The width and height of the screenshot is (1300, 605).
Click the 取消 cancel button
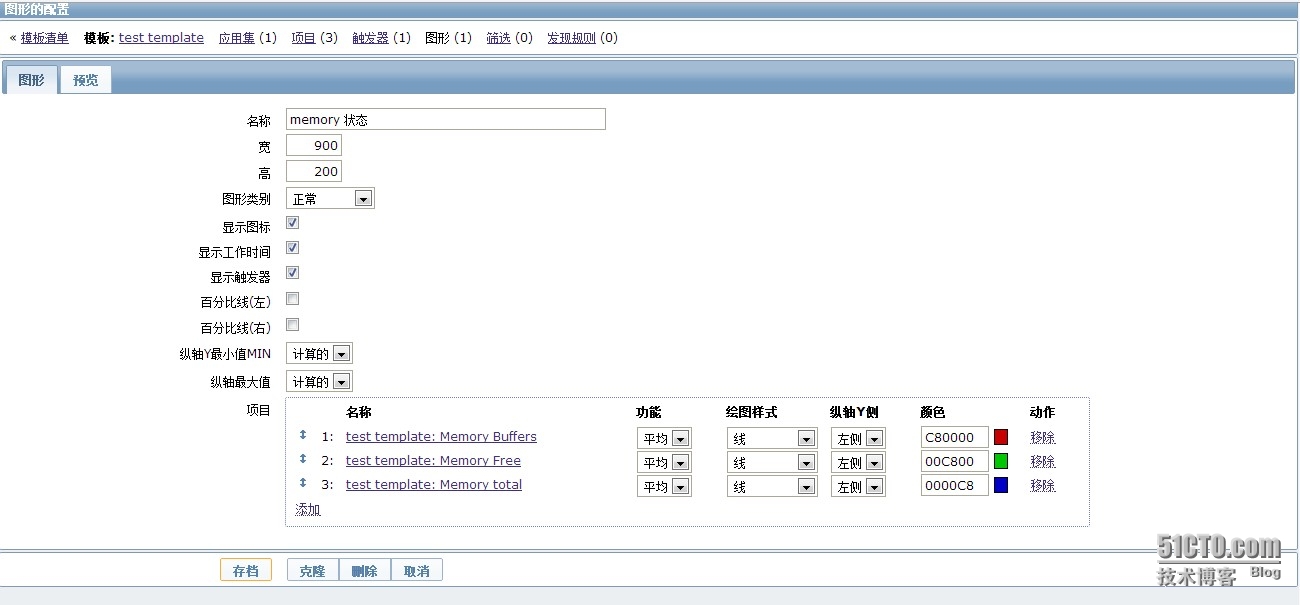coord(416,570)
